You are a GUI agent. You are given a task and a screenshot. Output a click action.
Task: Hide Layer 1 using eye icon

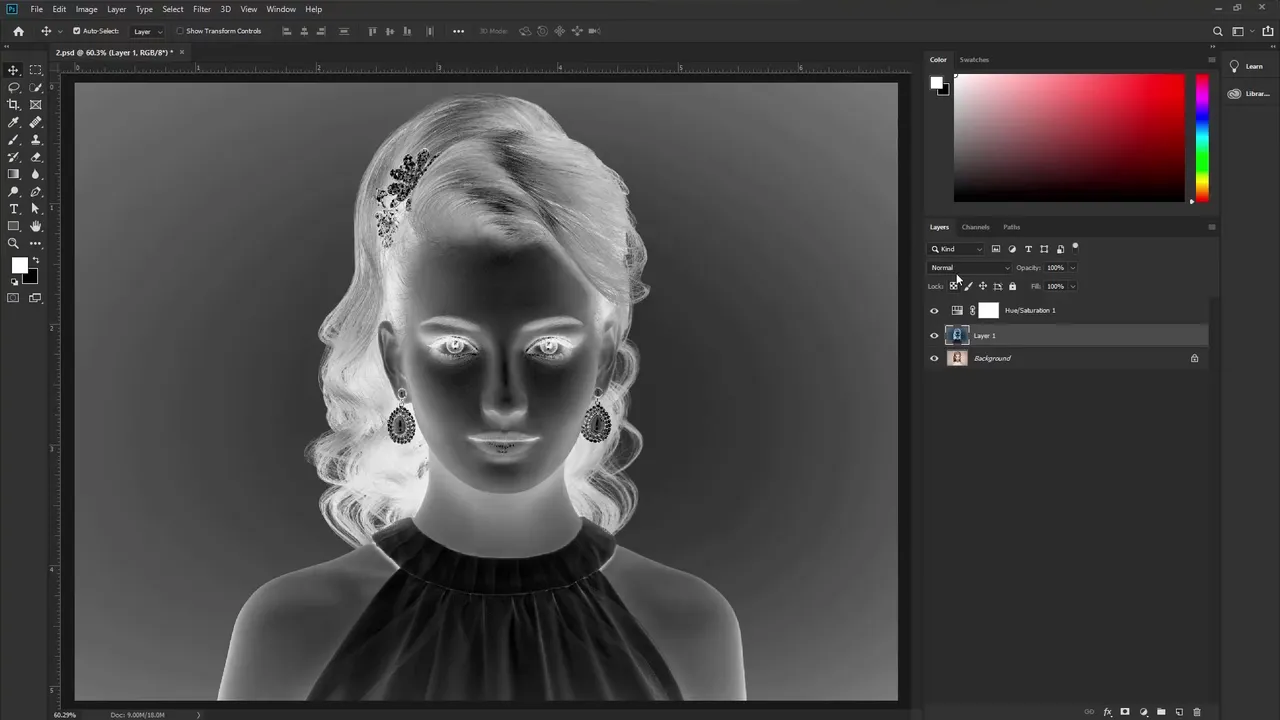935,336
